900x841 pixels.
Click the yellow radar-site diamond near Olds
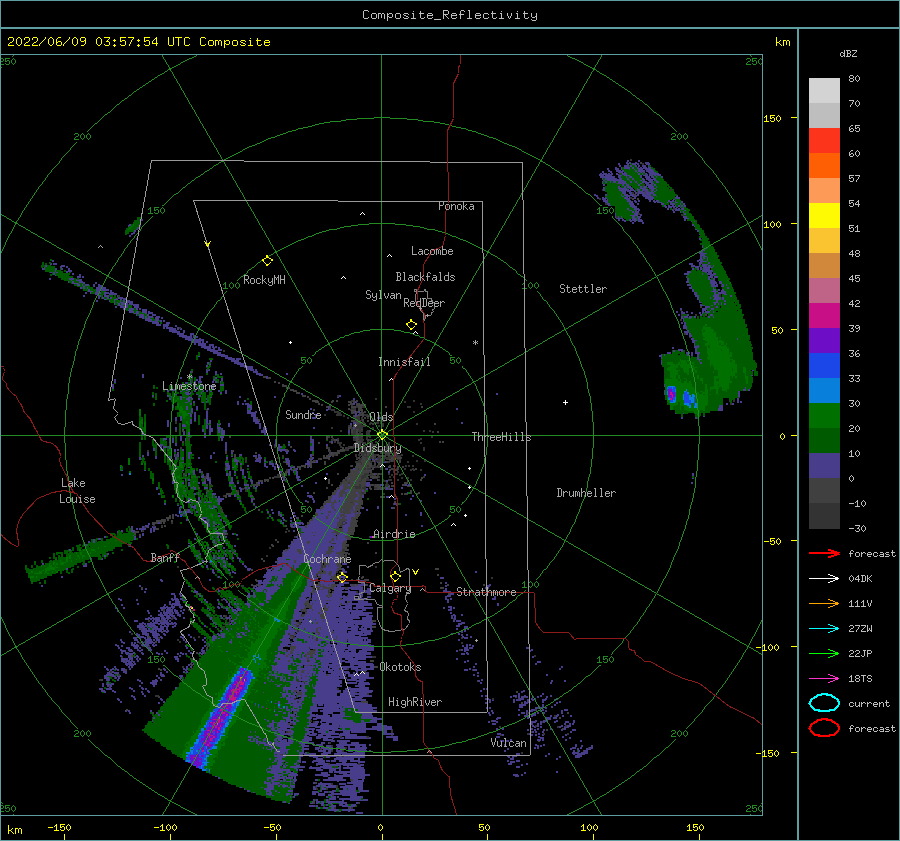[382, 435]
